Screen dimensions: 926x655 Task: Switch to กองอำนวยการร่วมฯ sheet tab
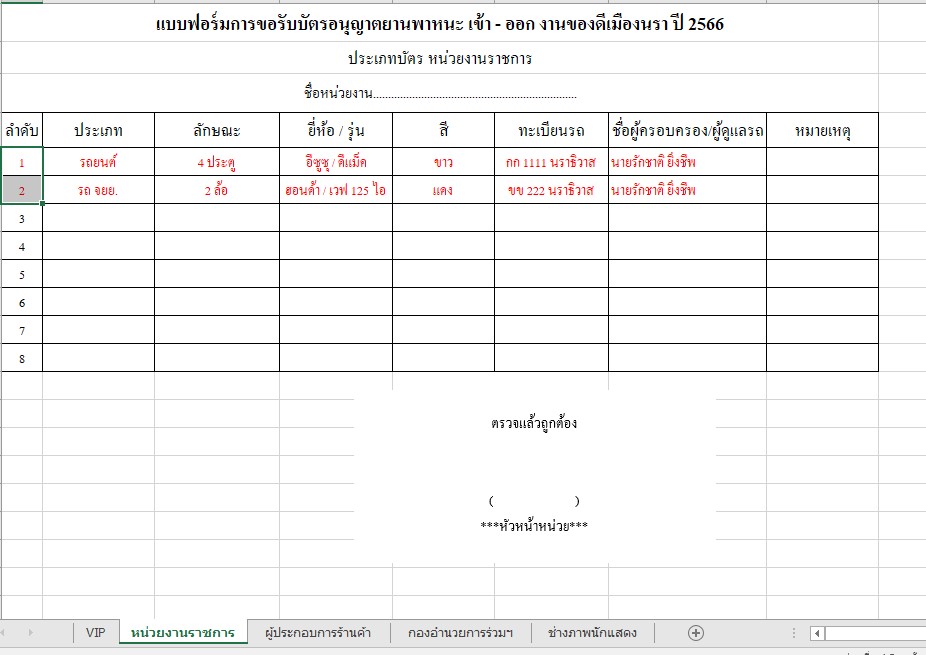[x=460, y=632]
